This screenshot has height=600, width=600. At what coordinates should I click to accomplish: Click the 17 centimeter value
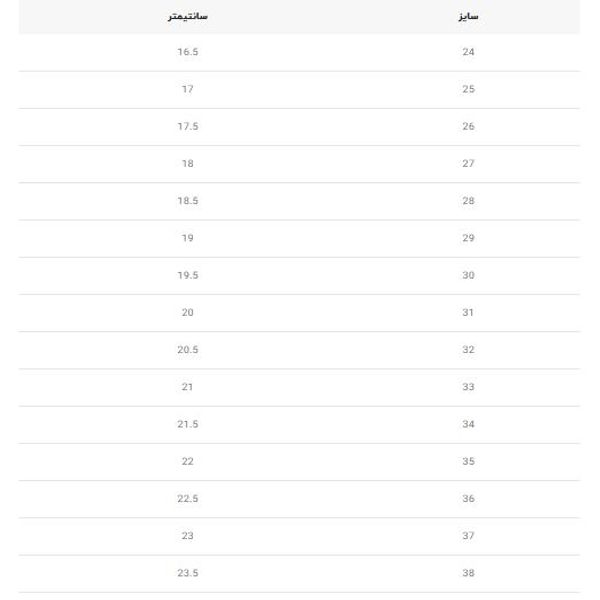click(x=187, y=89)
